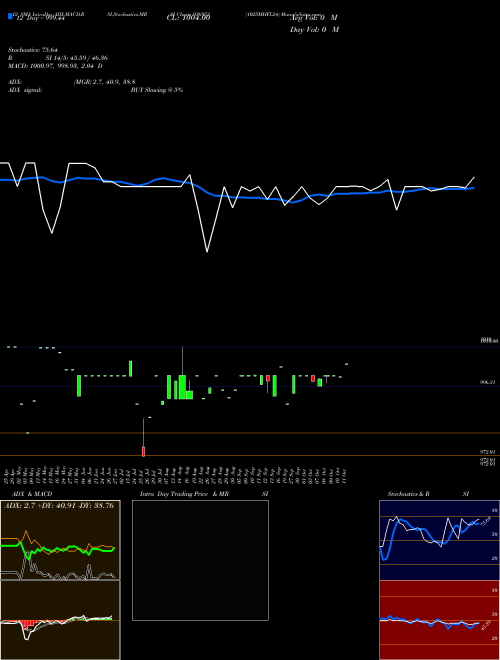The image size is (500, 660).
Task: Click the 'SI 14/3: 45.59 / 46.86' reading
Action: [77, 58]
